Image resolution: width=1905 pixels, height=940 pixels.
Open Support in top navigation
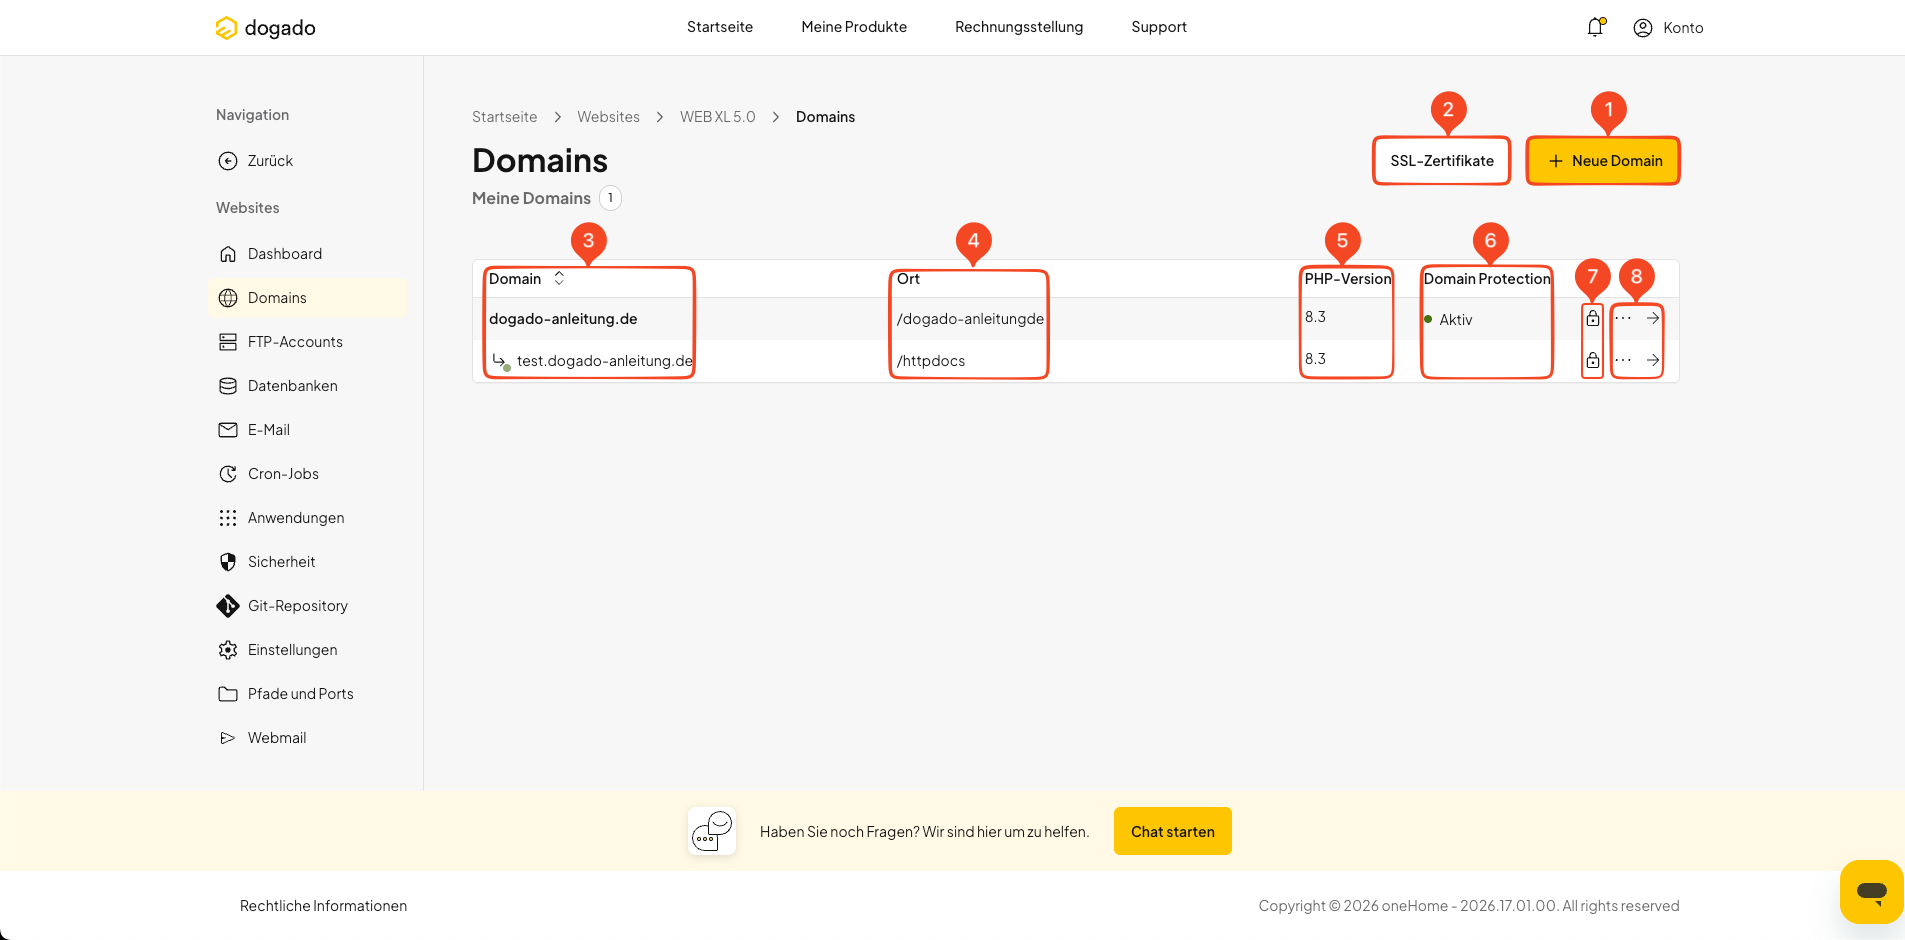(x=1159, y=27)
